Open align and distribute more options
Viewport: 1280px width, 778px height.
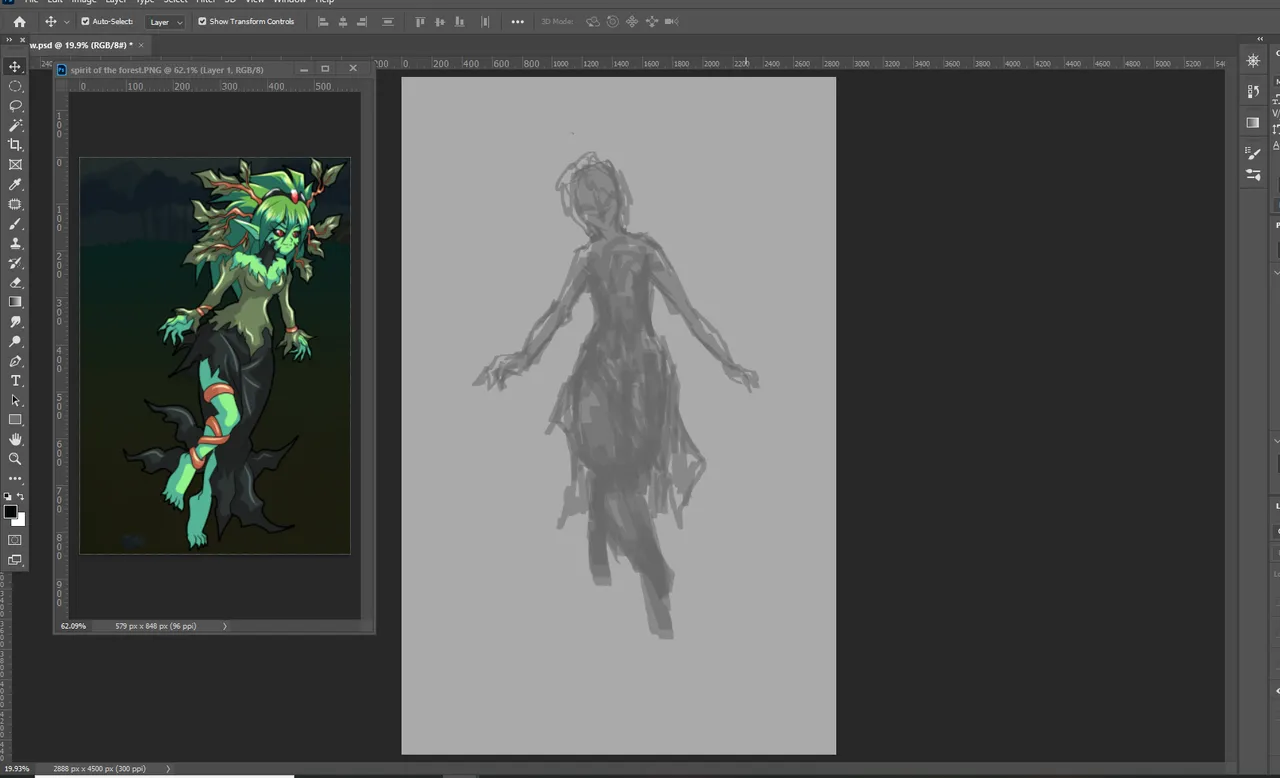click(517, 21)
